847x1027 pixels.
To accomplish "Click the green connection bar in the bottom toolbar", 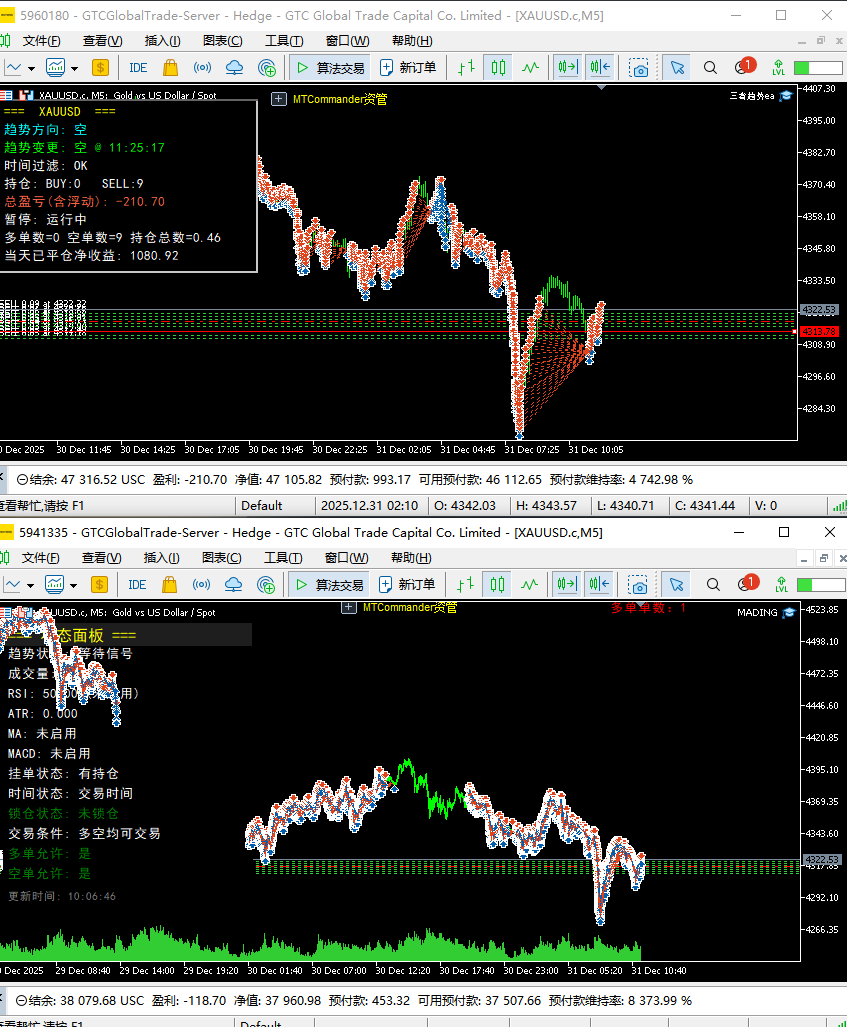I will [x=821, y=584].
